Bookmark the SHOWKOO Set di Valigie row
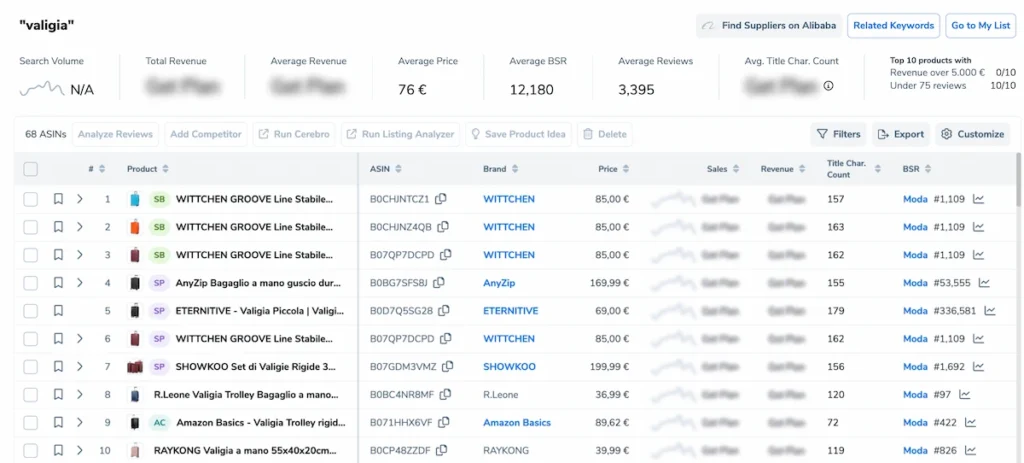This screenshot has height=463, width=1024. [58, 367]
